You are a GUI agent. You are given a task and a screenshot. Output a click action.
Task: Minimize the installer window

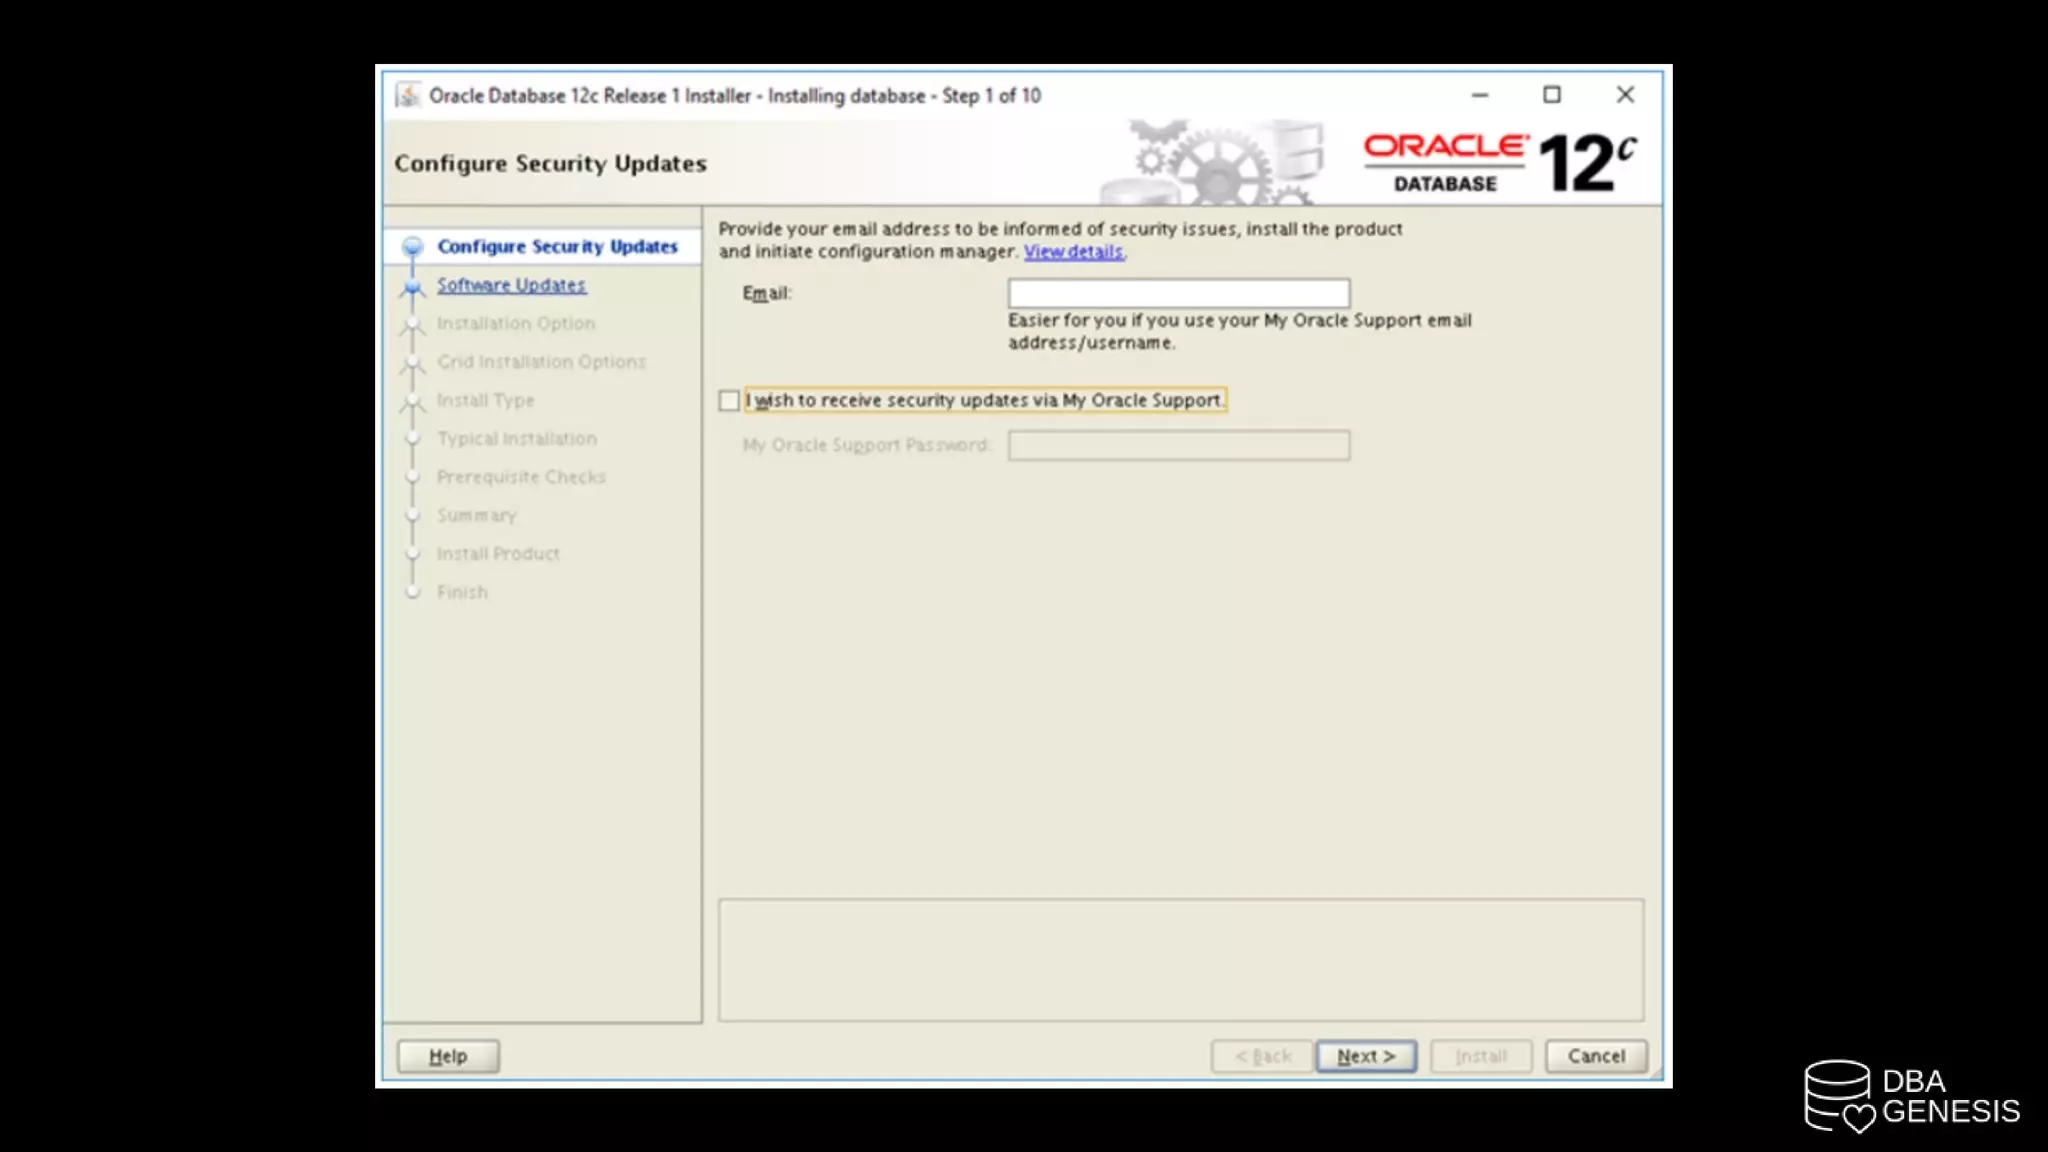click(1480, 95)
